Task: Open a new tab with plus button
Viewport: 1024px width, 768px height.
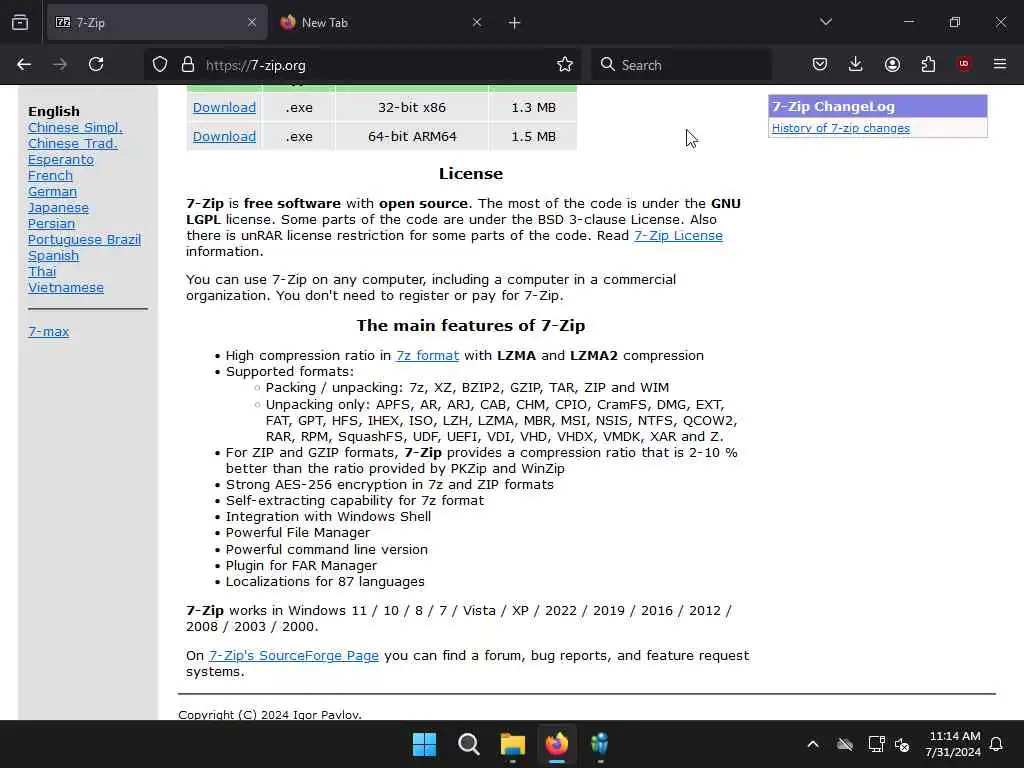Action: click(x=515, y=23)
